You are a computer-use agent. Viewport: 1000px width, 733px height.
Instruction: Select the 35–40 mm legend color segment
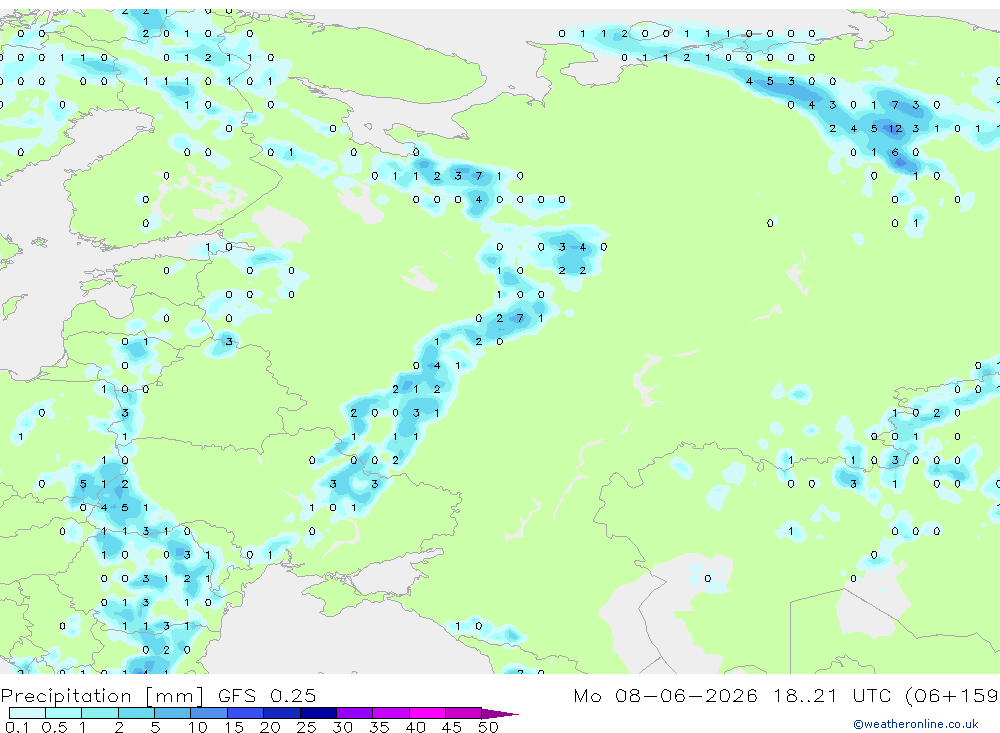pos(390,713)
